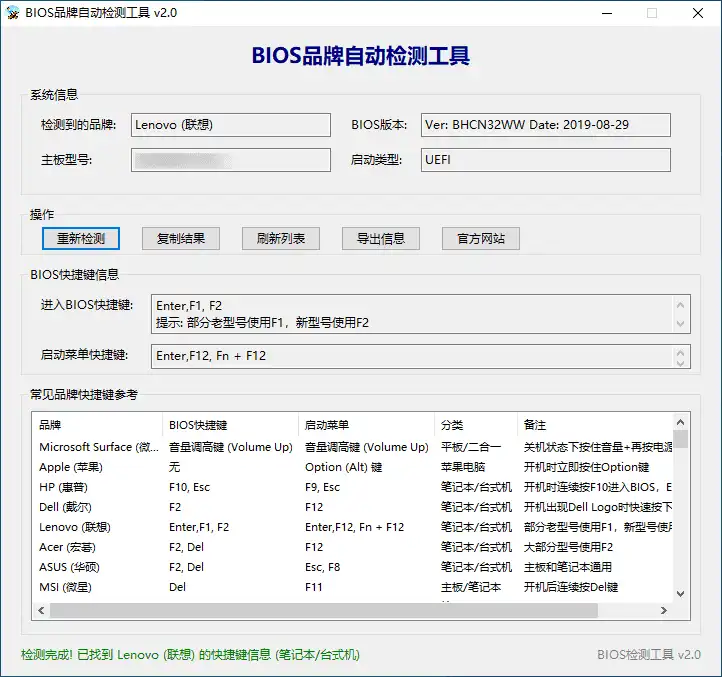Select the Apple (苹果) row
This screenshot has width=722, height=677.
point(352,467)
